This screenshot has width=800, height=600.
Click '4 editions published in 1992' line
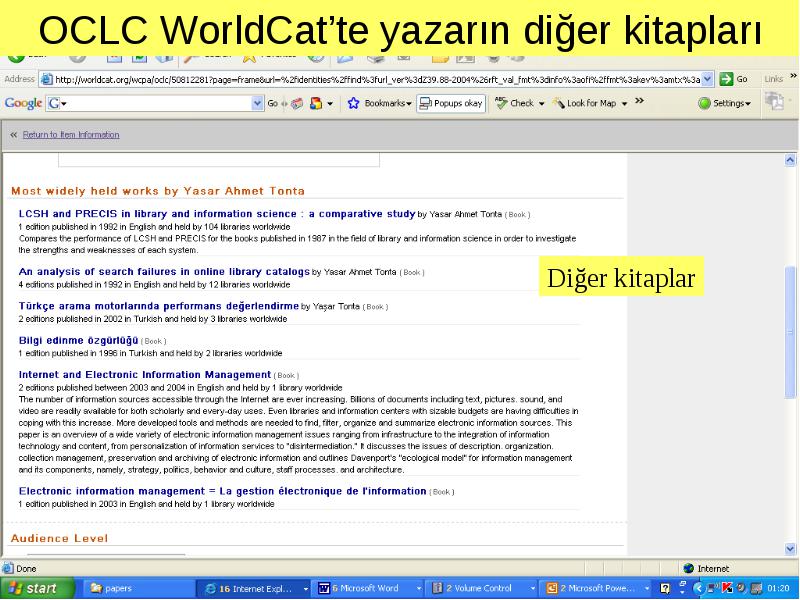tap(154, 284)
